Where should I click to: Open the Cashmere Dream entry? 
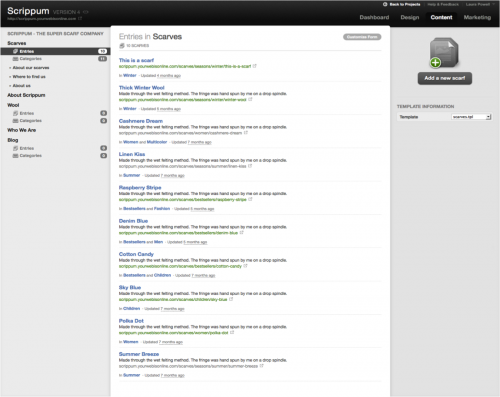pyautogui.click(x=141, y=121)
